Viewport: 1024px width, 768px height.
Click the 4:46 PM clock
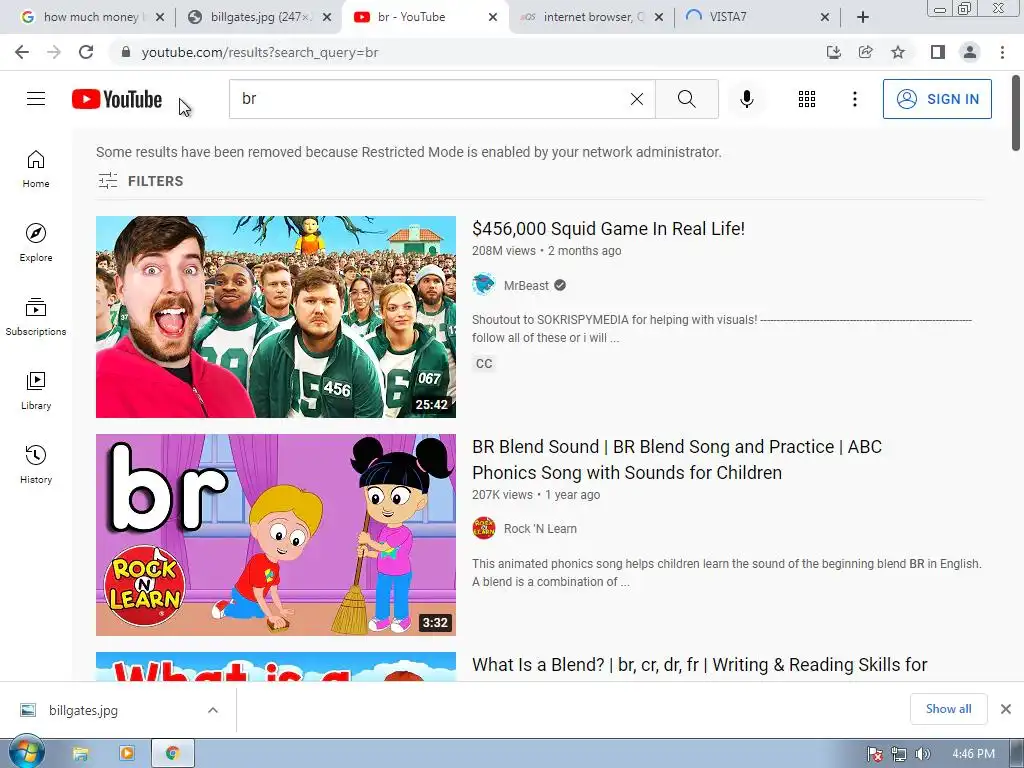[973, 754]
